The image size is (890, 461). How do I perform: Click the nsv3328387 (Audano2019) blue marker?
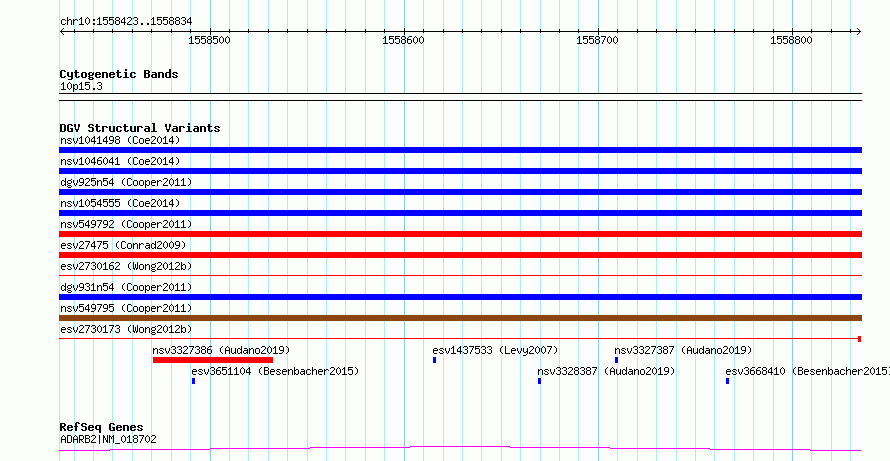pyautogui.click(x=539, y=381)
